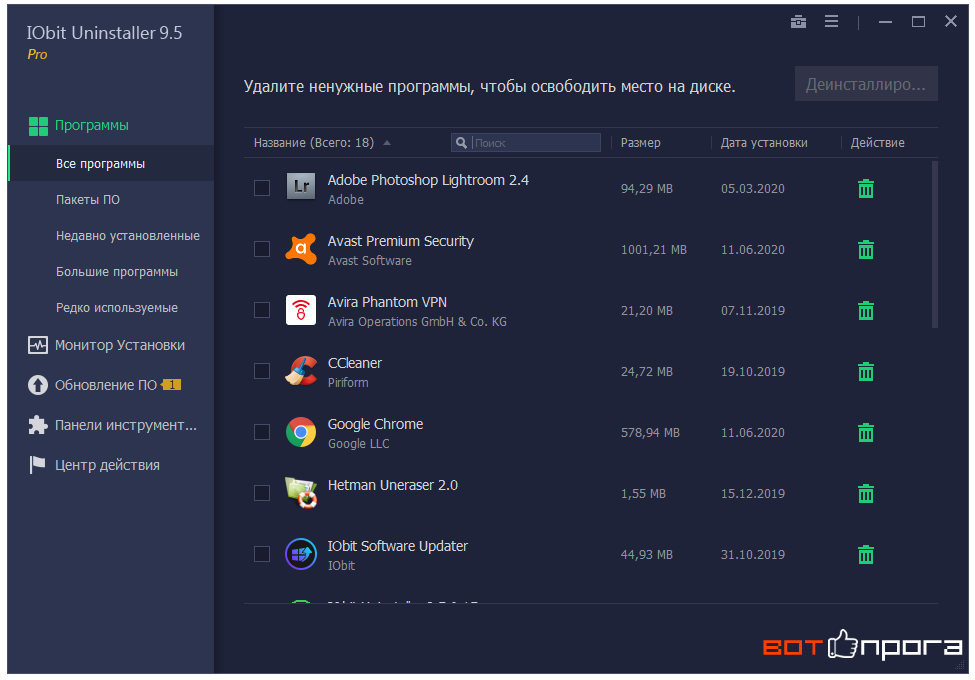Sort by Размер column header
975x680 pixels.
[x=640, y=143]
